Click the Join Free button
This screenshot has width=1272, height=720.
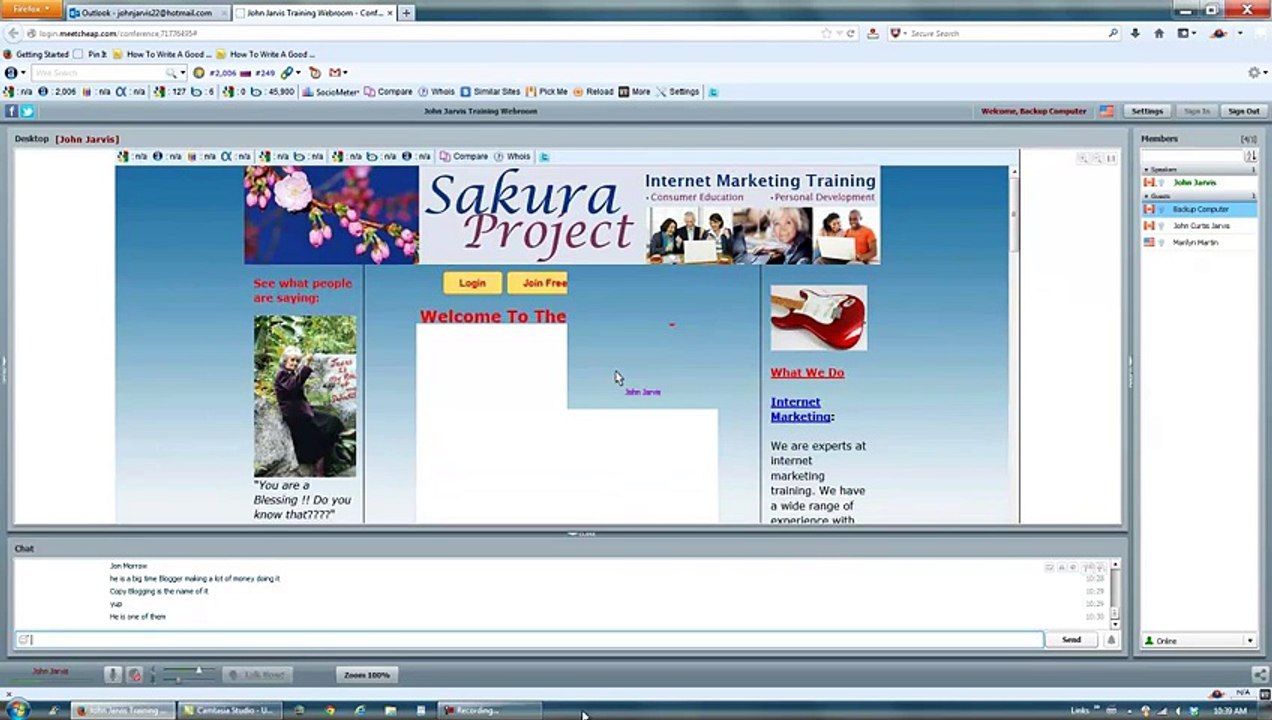[x=537, y=283]
